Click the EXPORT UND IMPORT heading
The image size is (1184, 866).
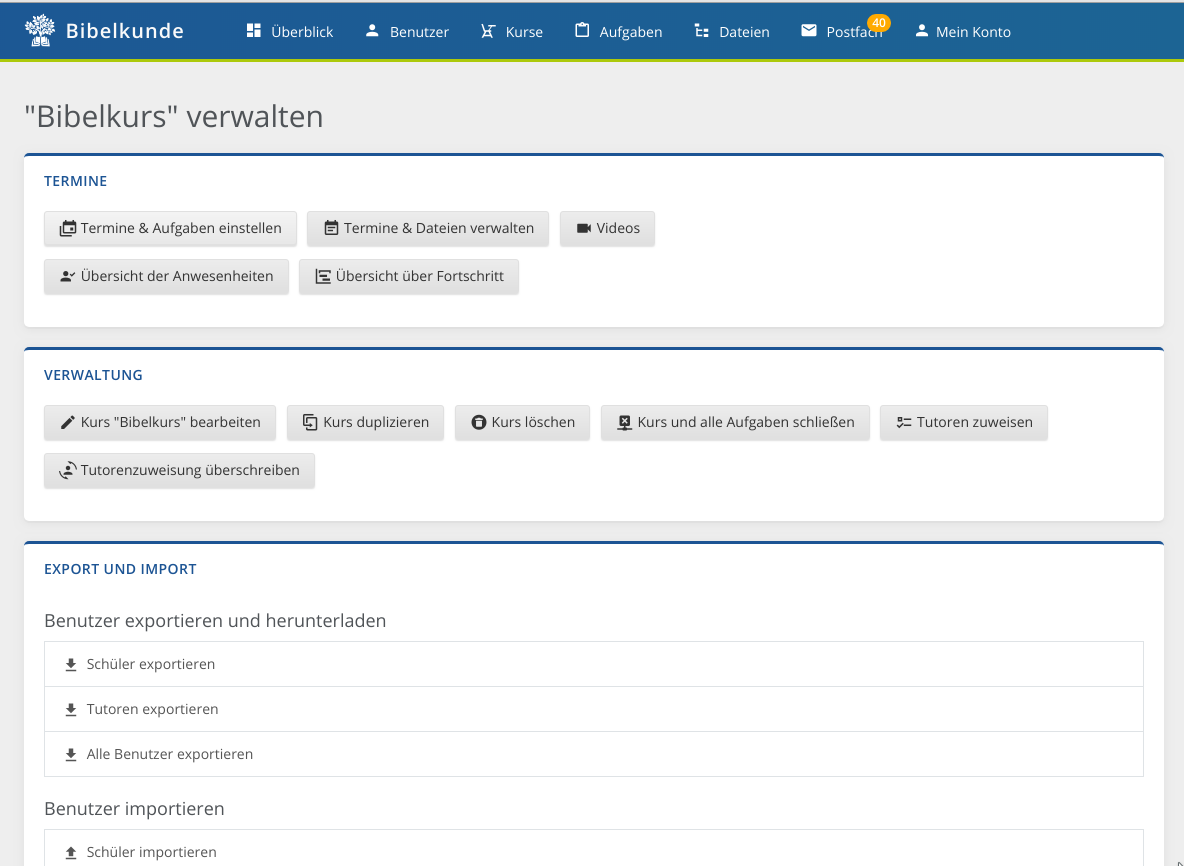(x=120, y=569)
